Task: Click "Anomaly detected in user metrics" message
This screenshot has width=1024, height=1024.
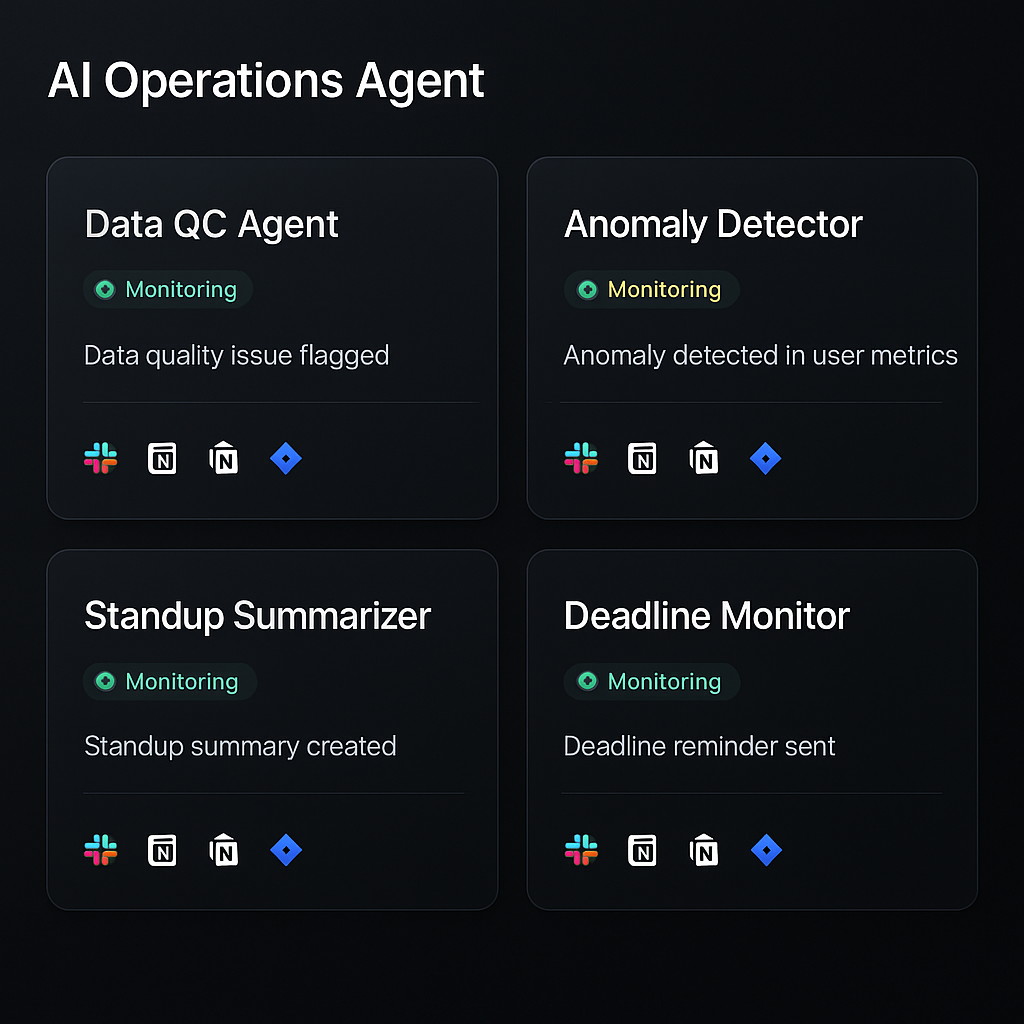Action: tap(760, 355)
